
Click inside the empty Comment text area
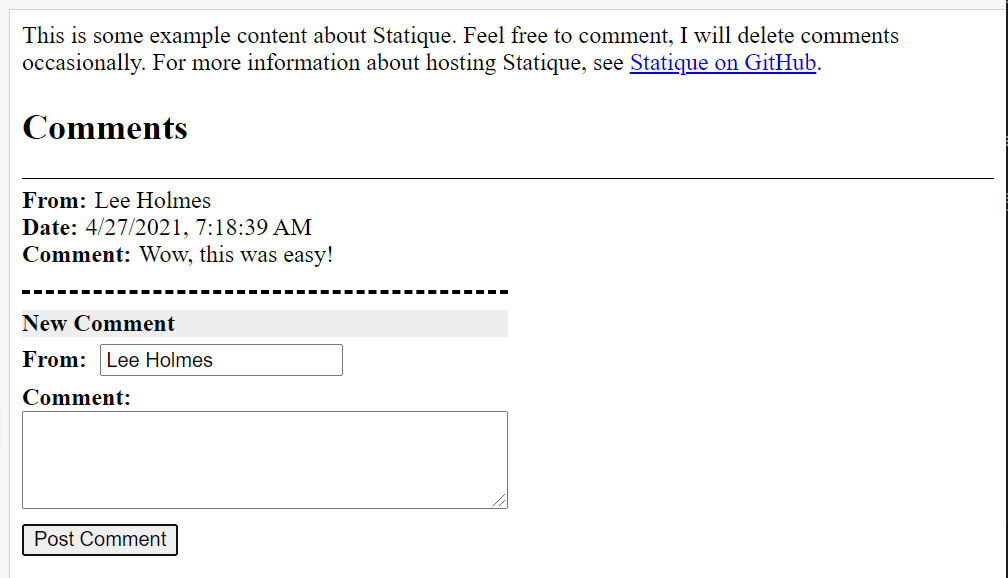tap(265, 460)
